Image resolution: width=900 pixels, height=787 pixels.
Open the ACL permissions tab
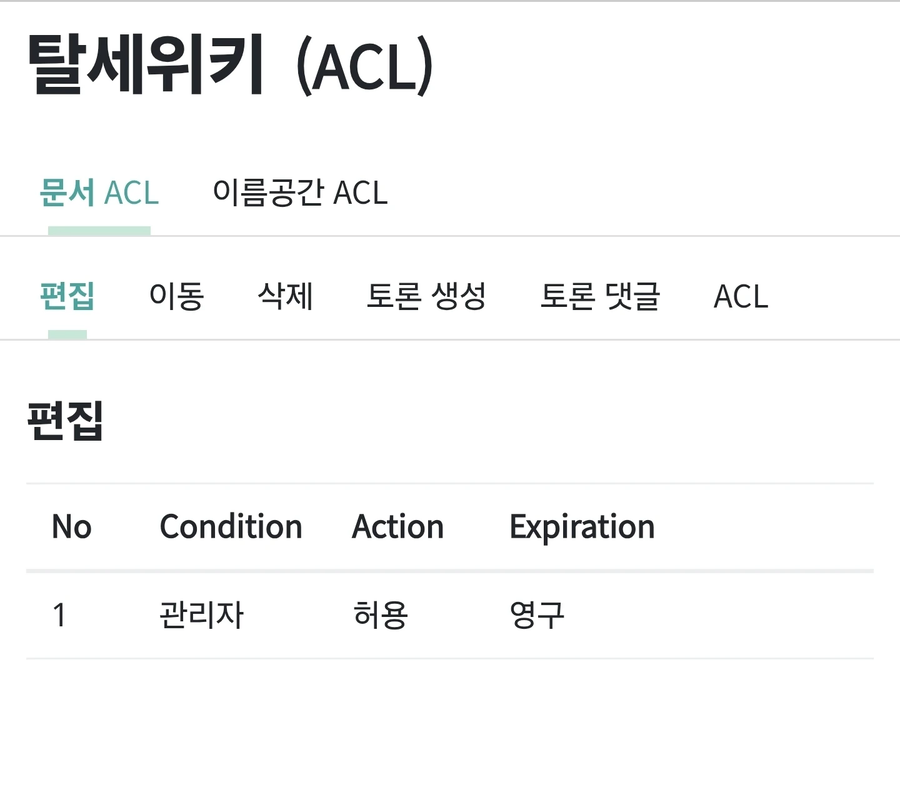point(739,296)
